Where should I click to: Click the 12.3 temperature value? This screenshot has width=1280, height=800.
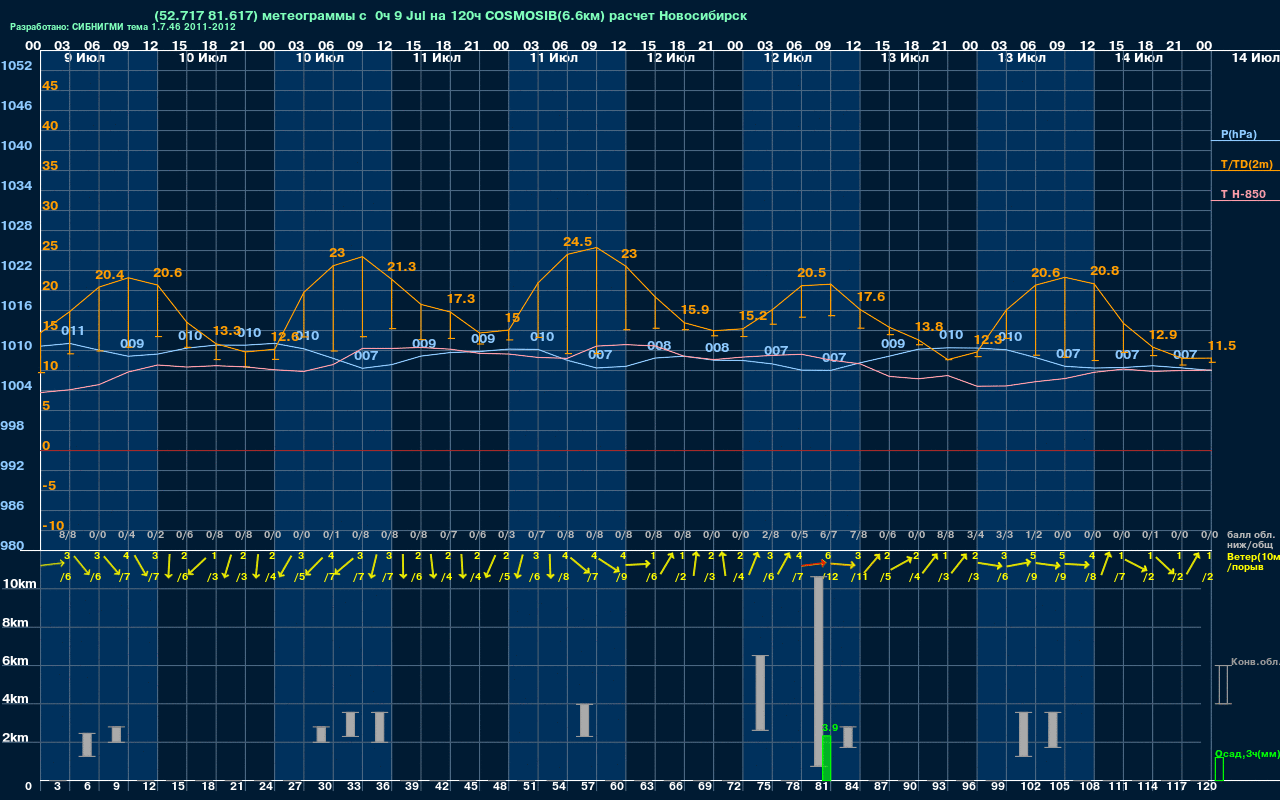point(988,340)
